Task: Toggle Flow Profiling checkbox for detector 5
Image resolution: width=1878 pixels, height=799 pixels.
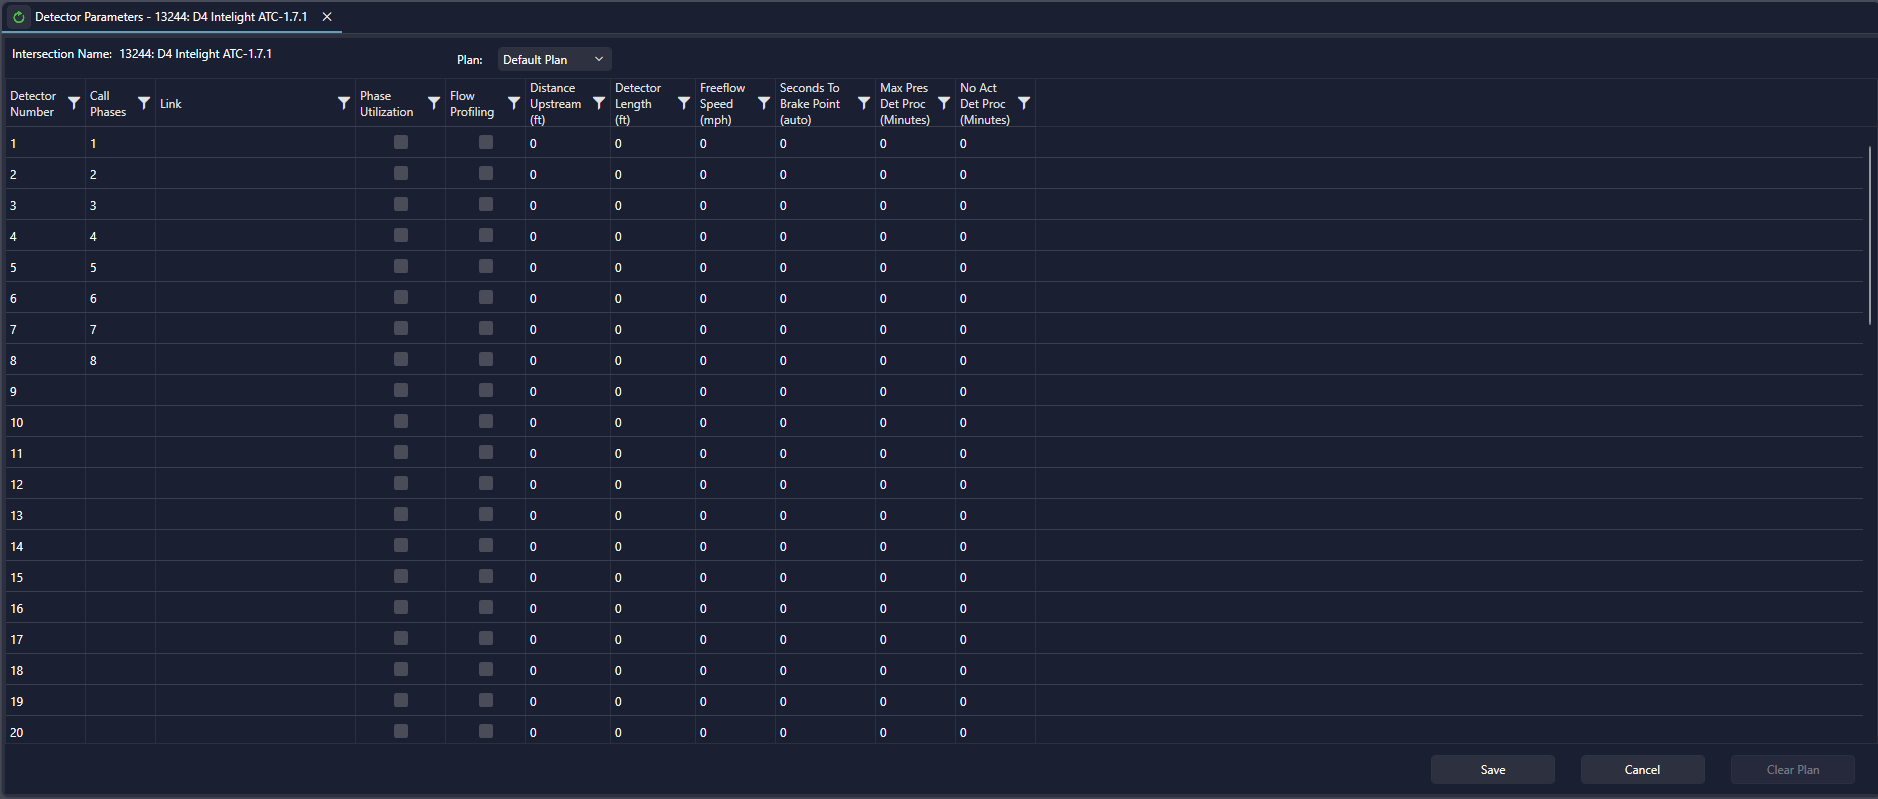Action: pyautogui.click(x=486, y=267)
